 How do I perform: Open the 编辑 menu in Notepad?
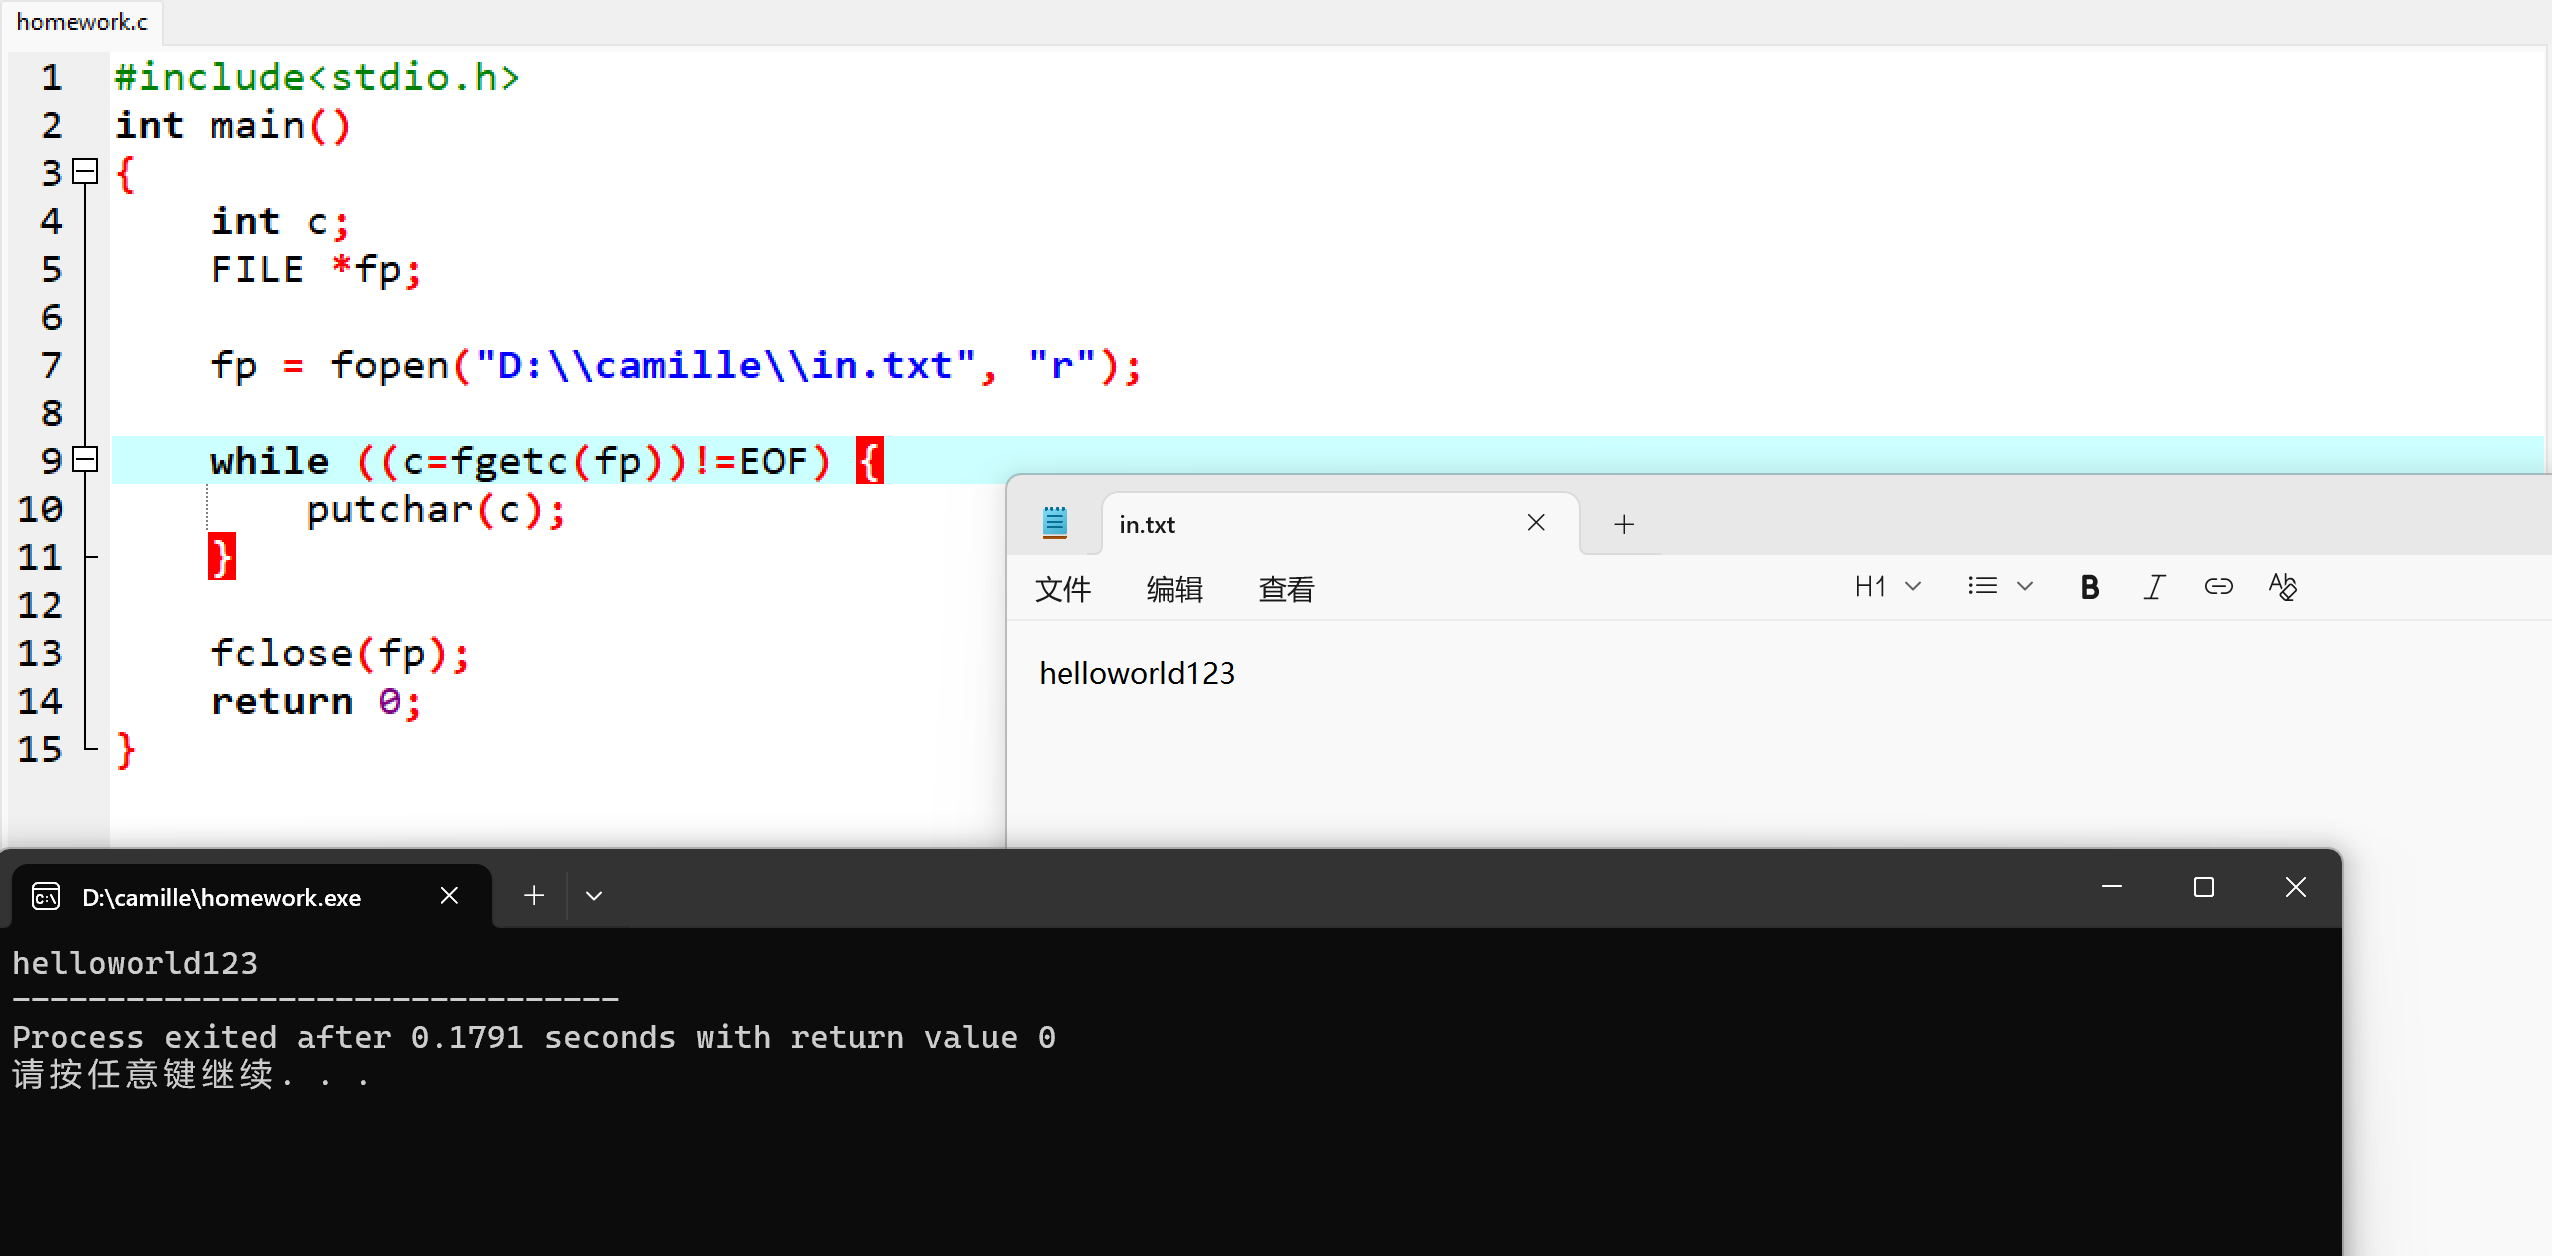pyautogui.click(x=1174, y=589)
